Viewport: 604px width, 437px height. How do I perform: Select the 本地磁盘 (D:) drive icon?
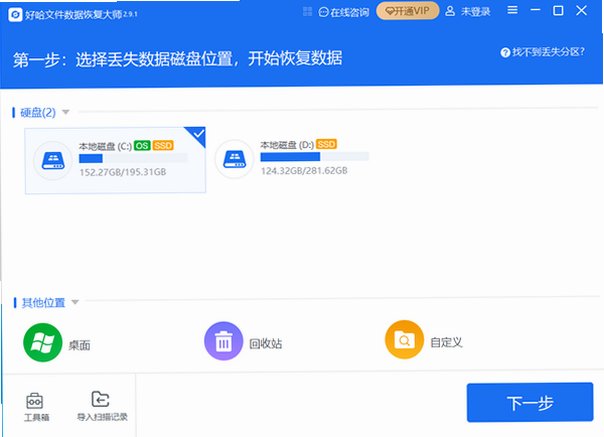[235, 159]
